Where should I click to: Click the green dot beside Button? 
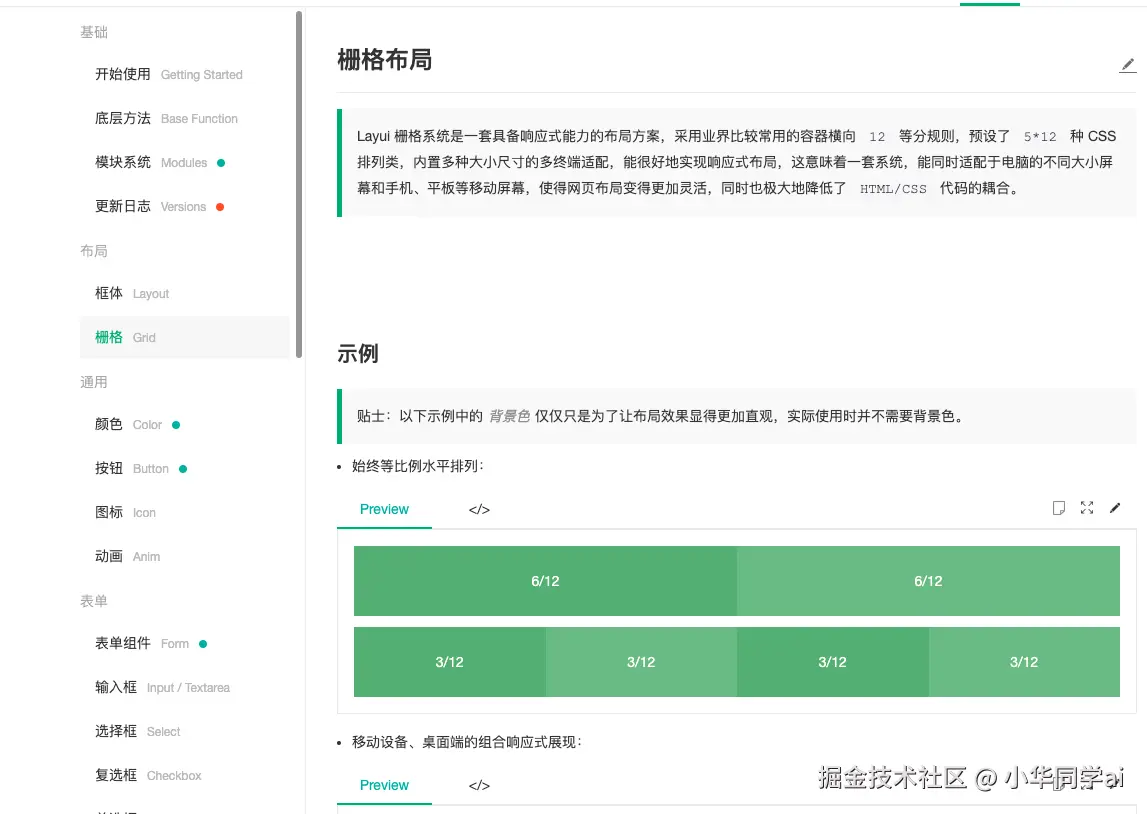click(x=183, y=469)
